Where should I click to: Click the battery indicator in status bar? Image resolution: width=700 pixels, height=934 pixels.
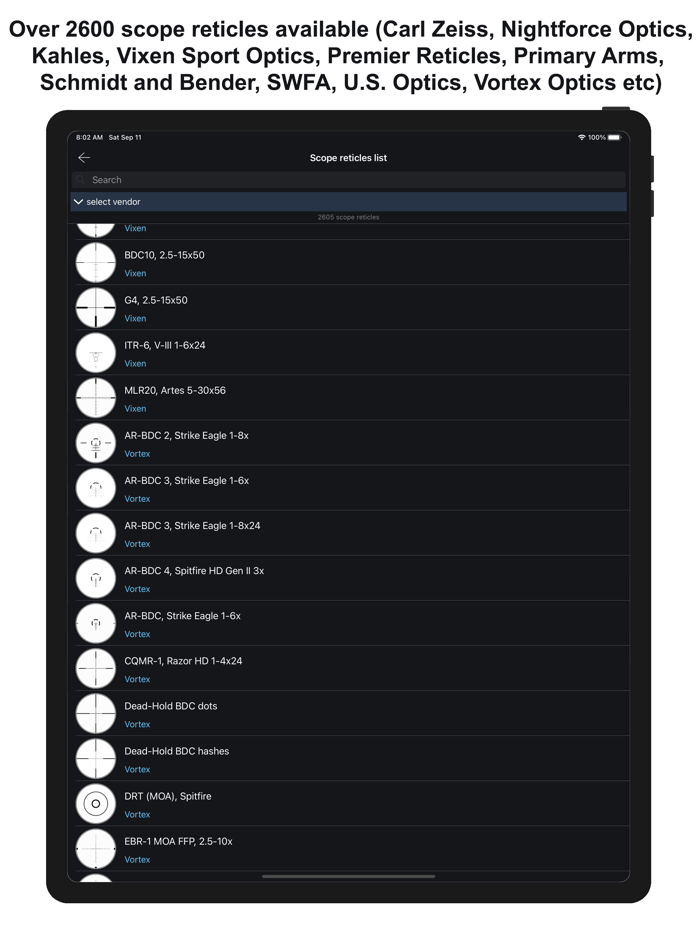pos(614,138)
